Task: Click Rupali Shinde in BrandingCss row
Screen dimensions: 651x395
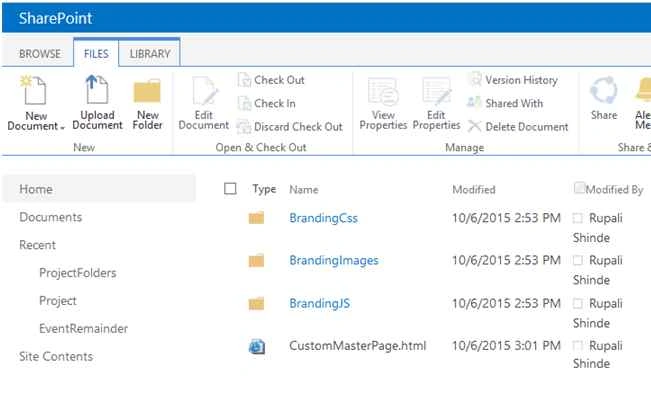Action: click(x=597, y=228)
